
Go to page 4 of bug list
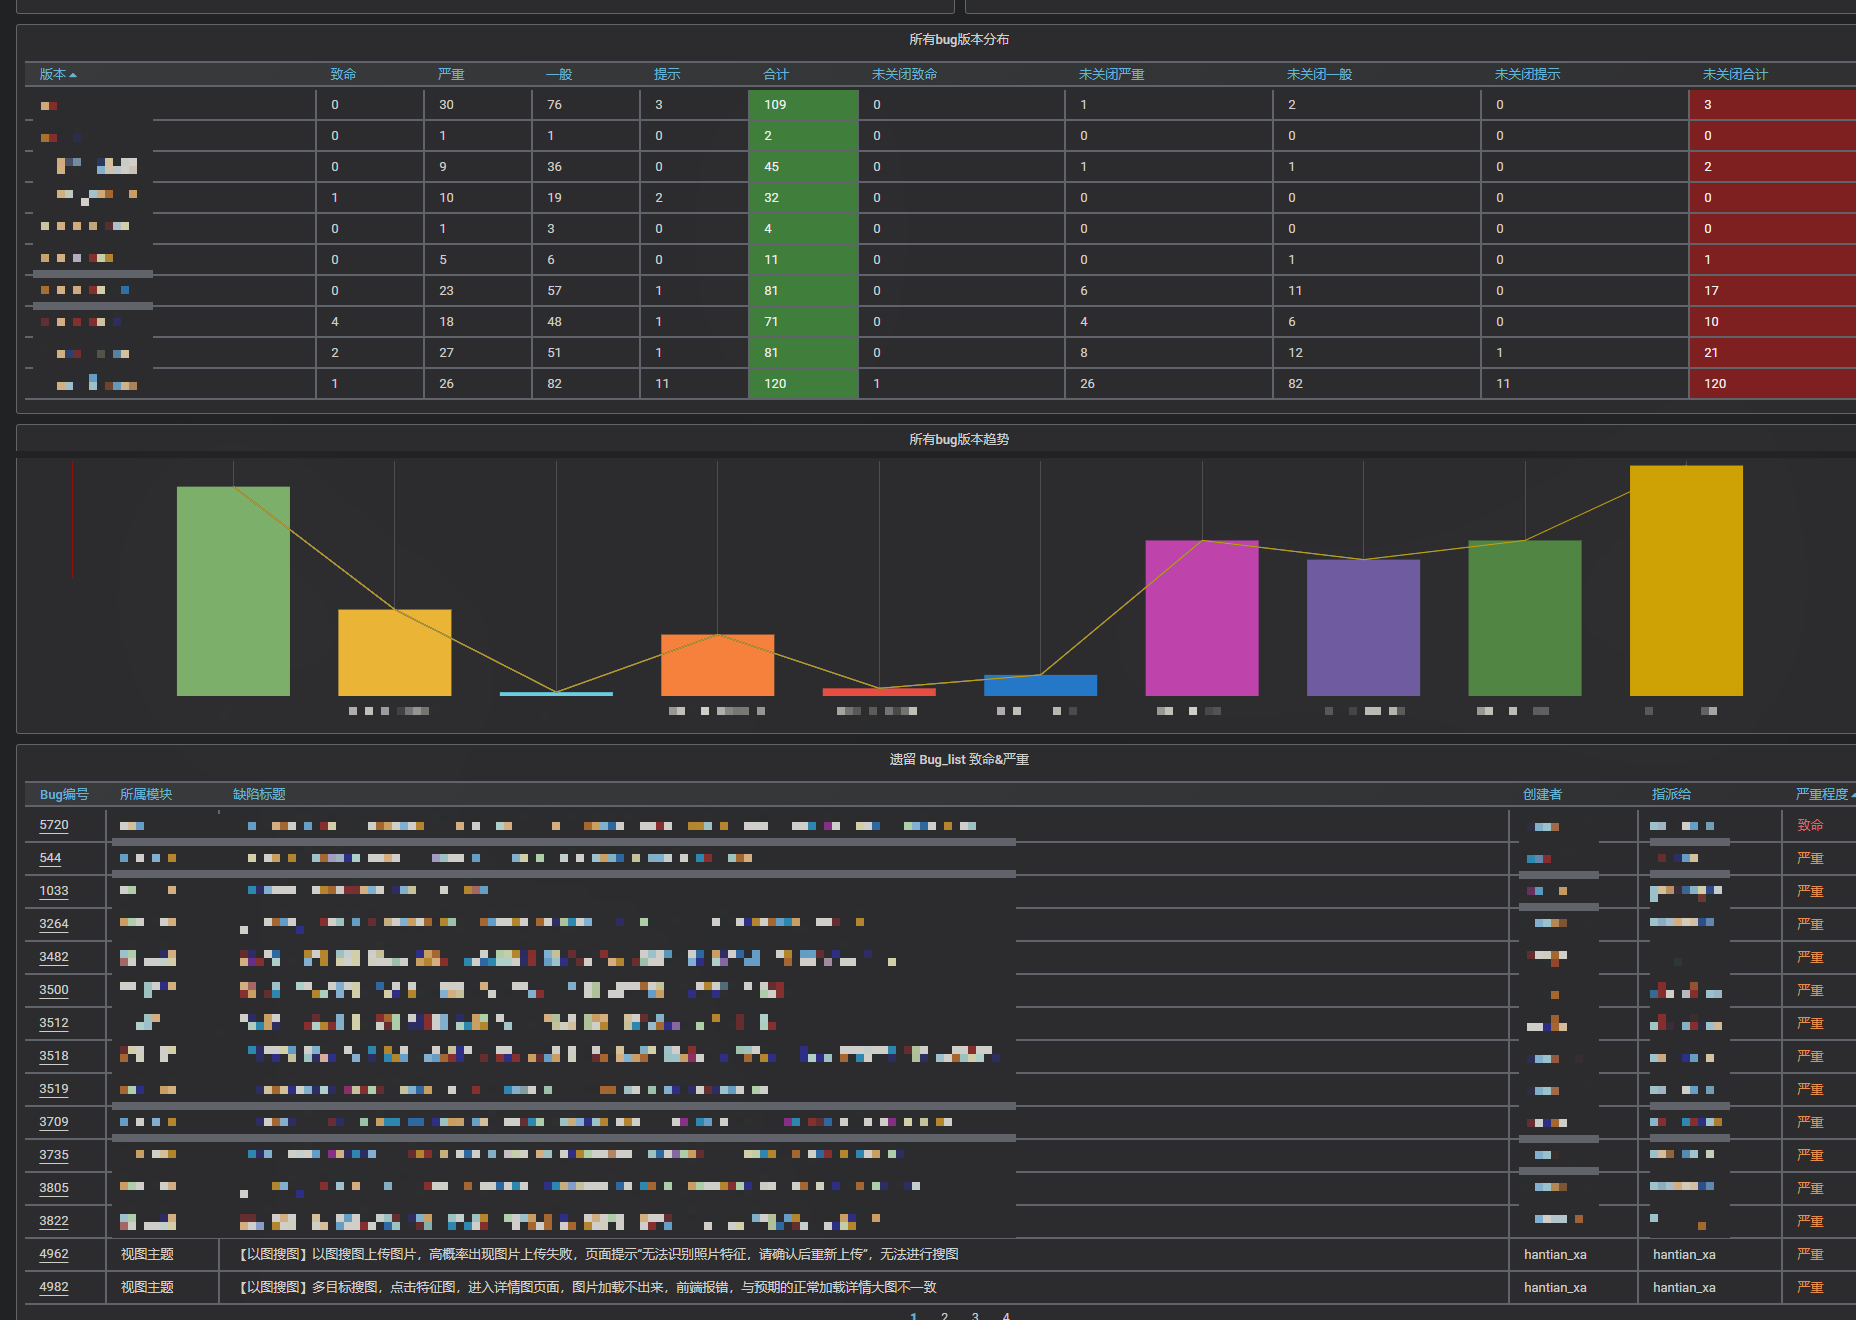1006,1315
